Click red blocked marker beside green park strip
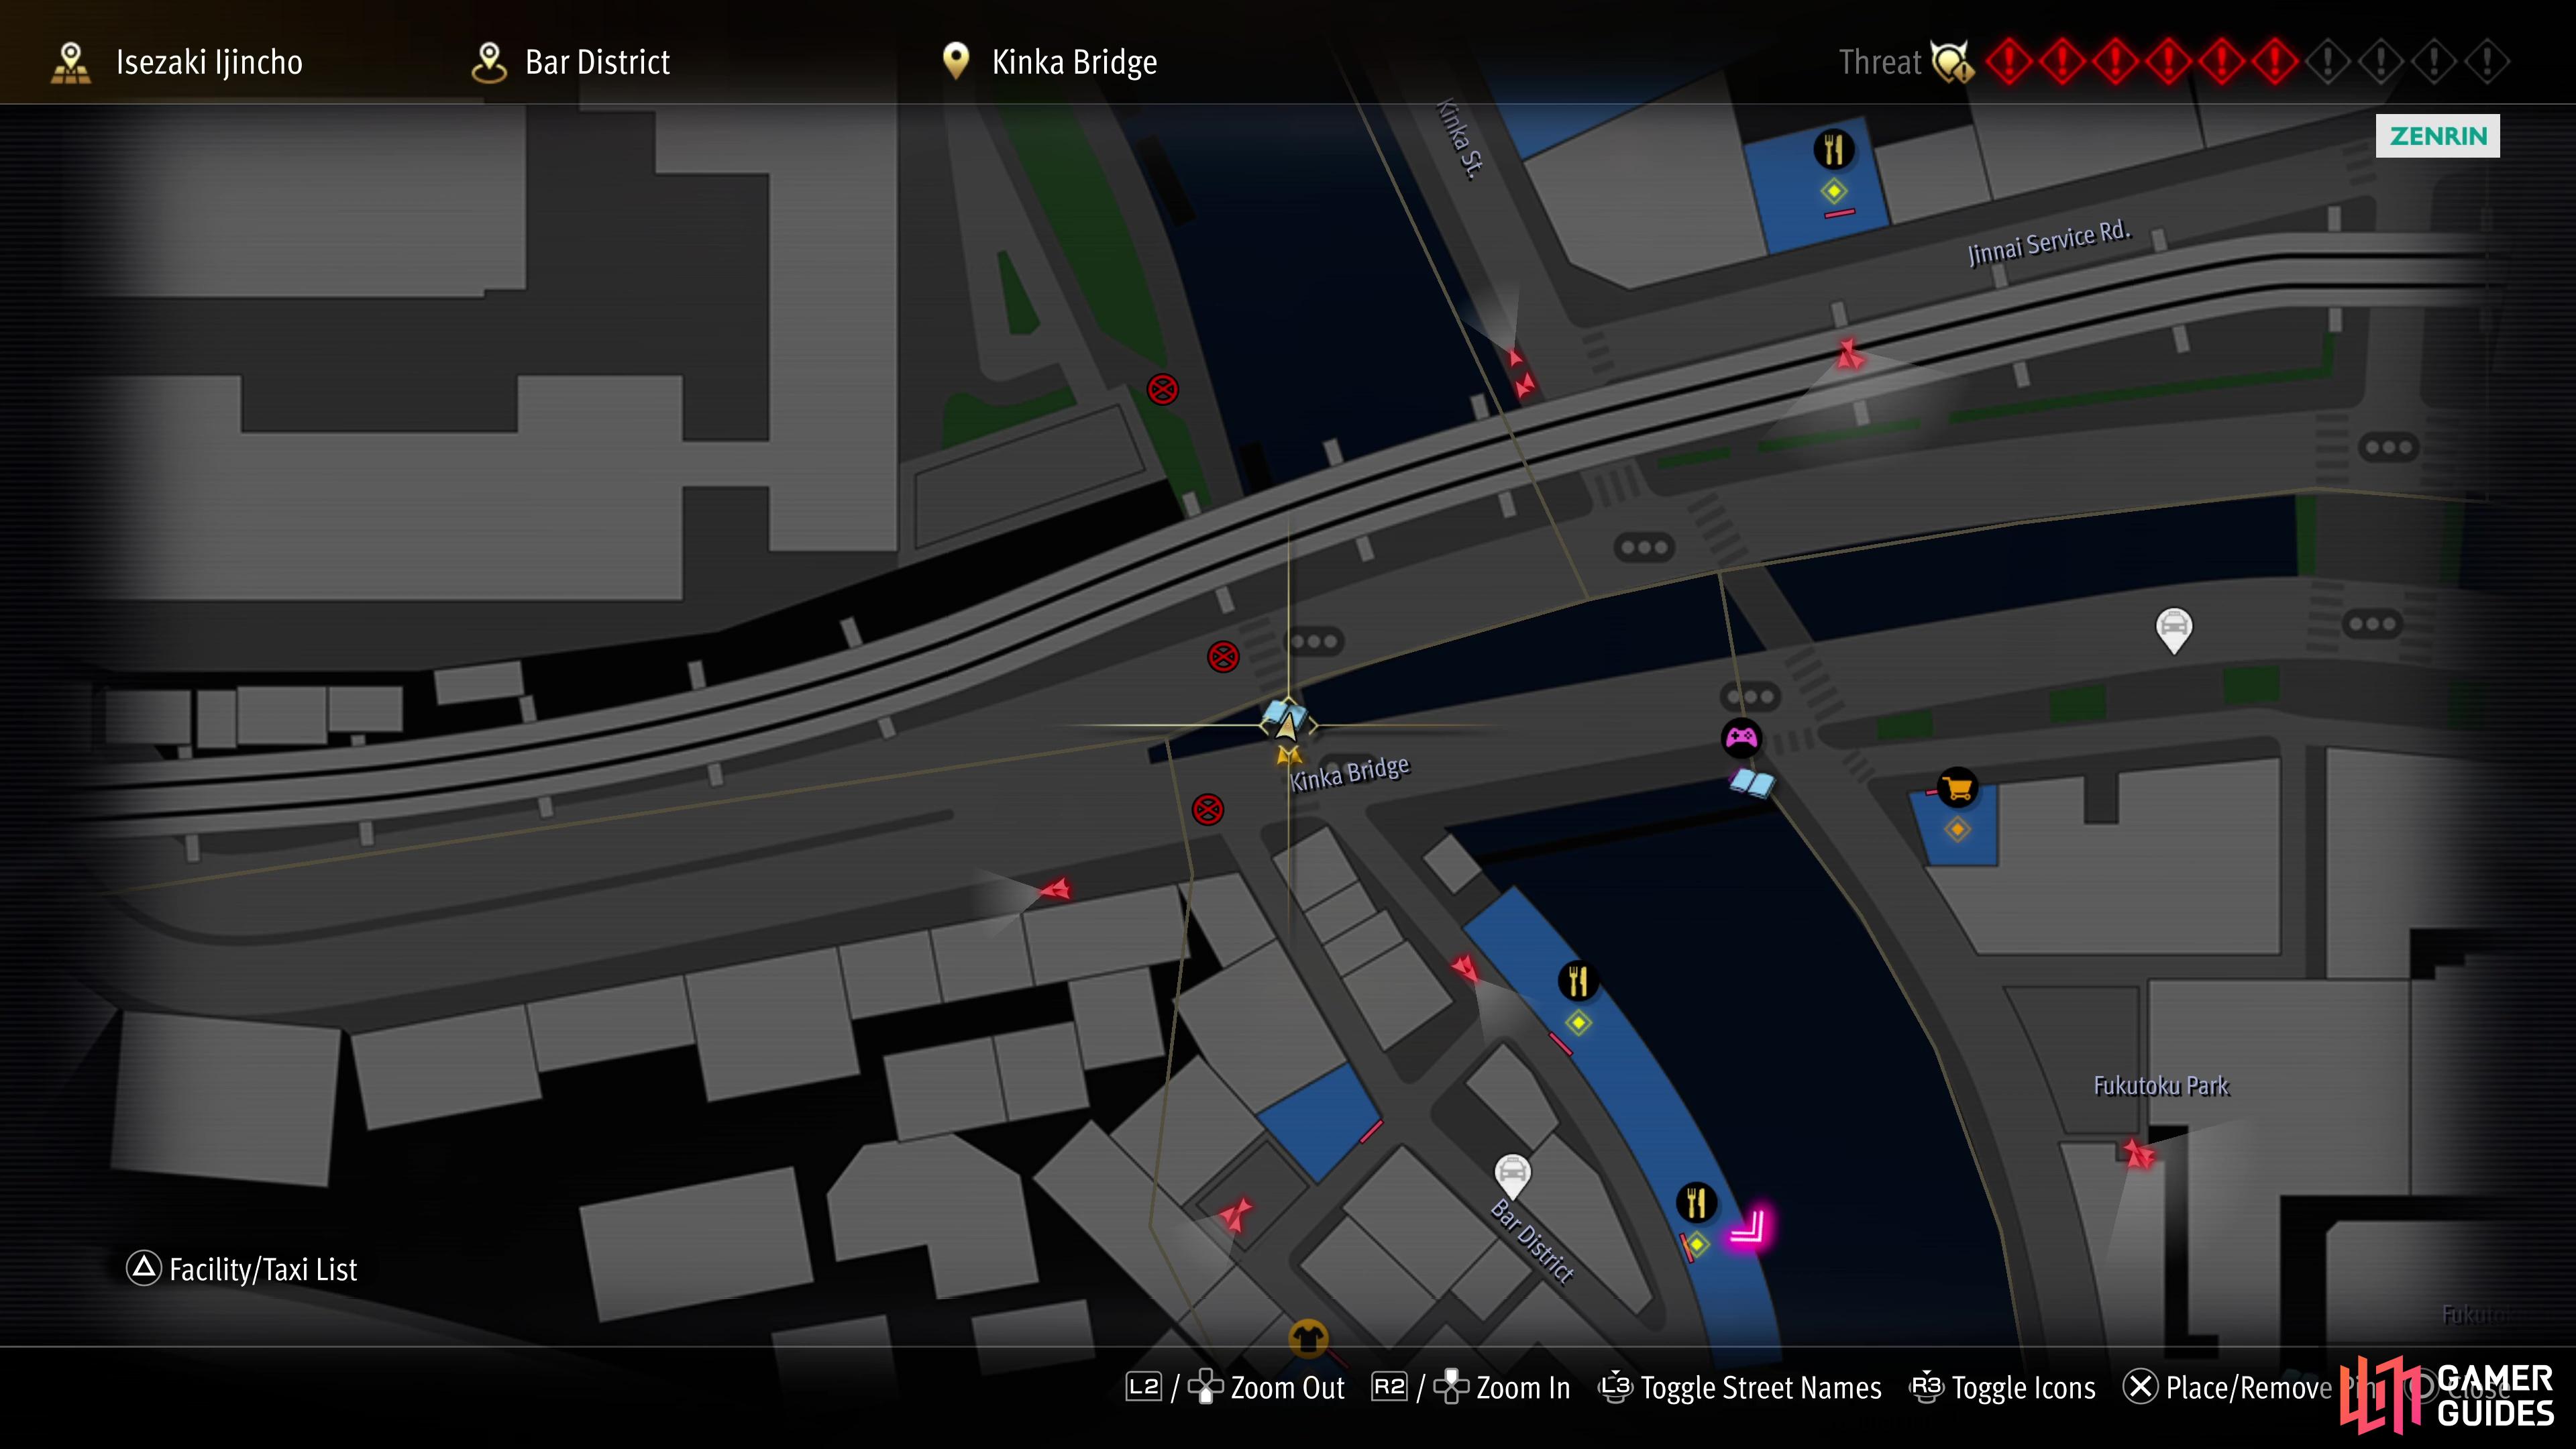The width and height of the screenshot is (2576, 1449). click(x=1162, y=389)
